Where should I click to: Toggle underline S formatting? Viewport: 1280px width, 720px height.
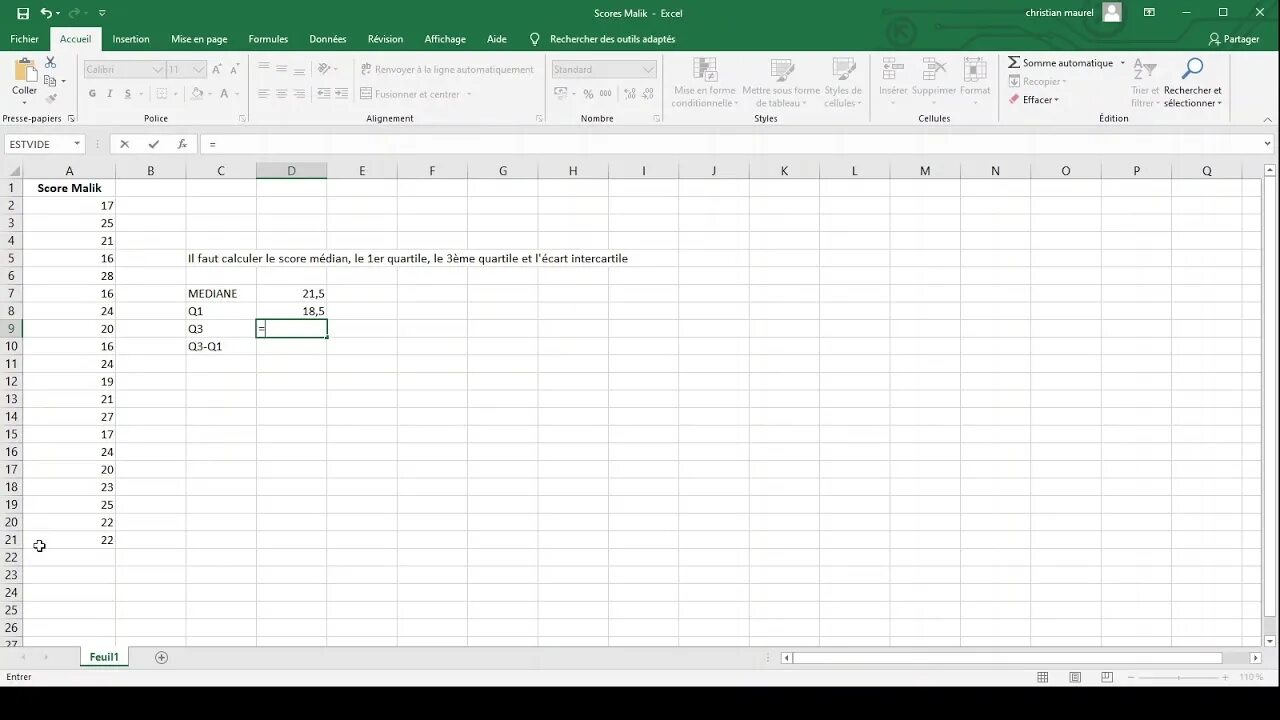click(x=127, y=94)
